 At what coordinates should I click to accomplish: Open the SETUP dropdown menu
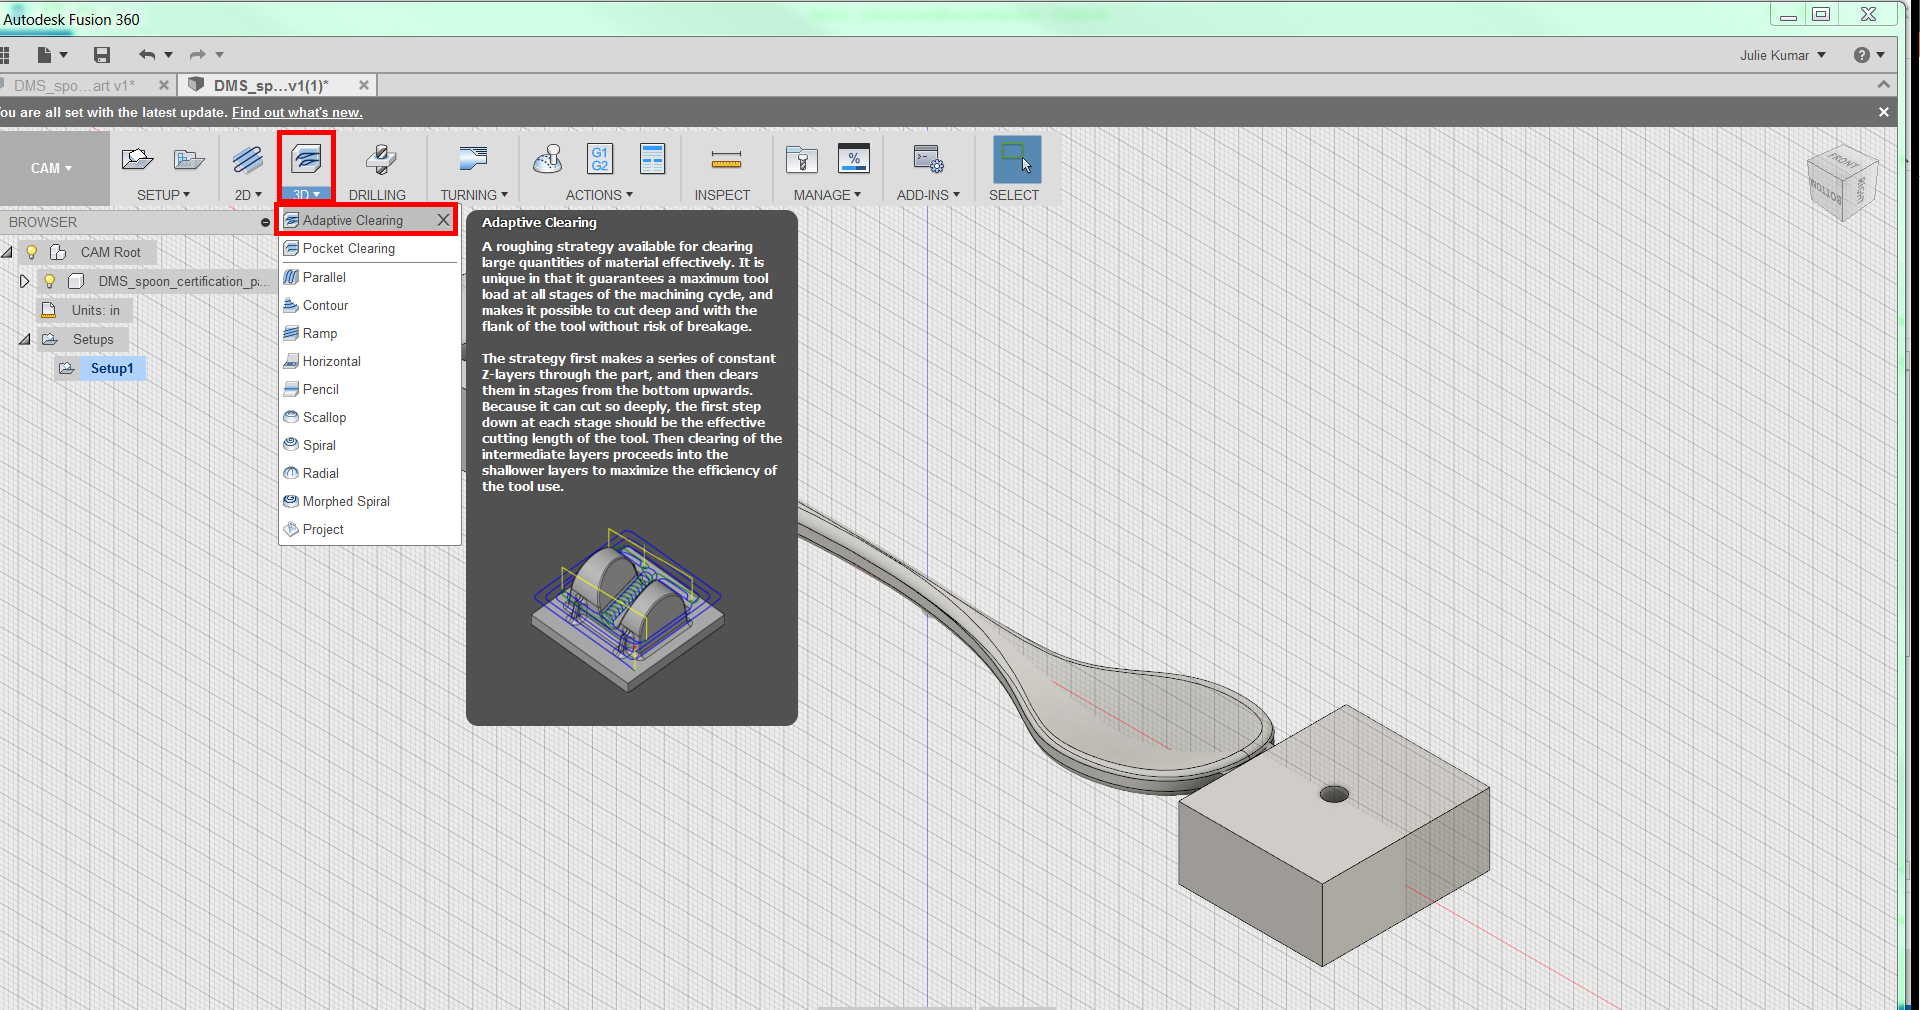tap(163, 195)
